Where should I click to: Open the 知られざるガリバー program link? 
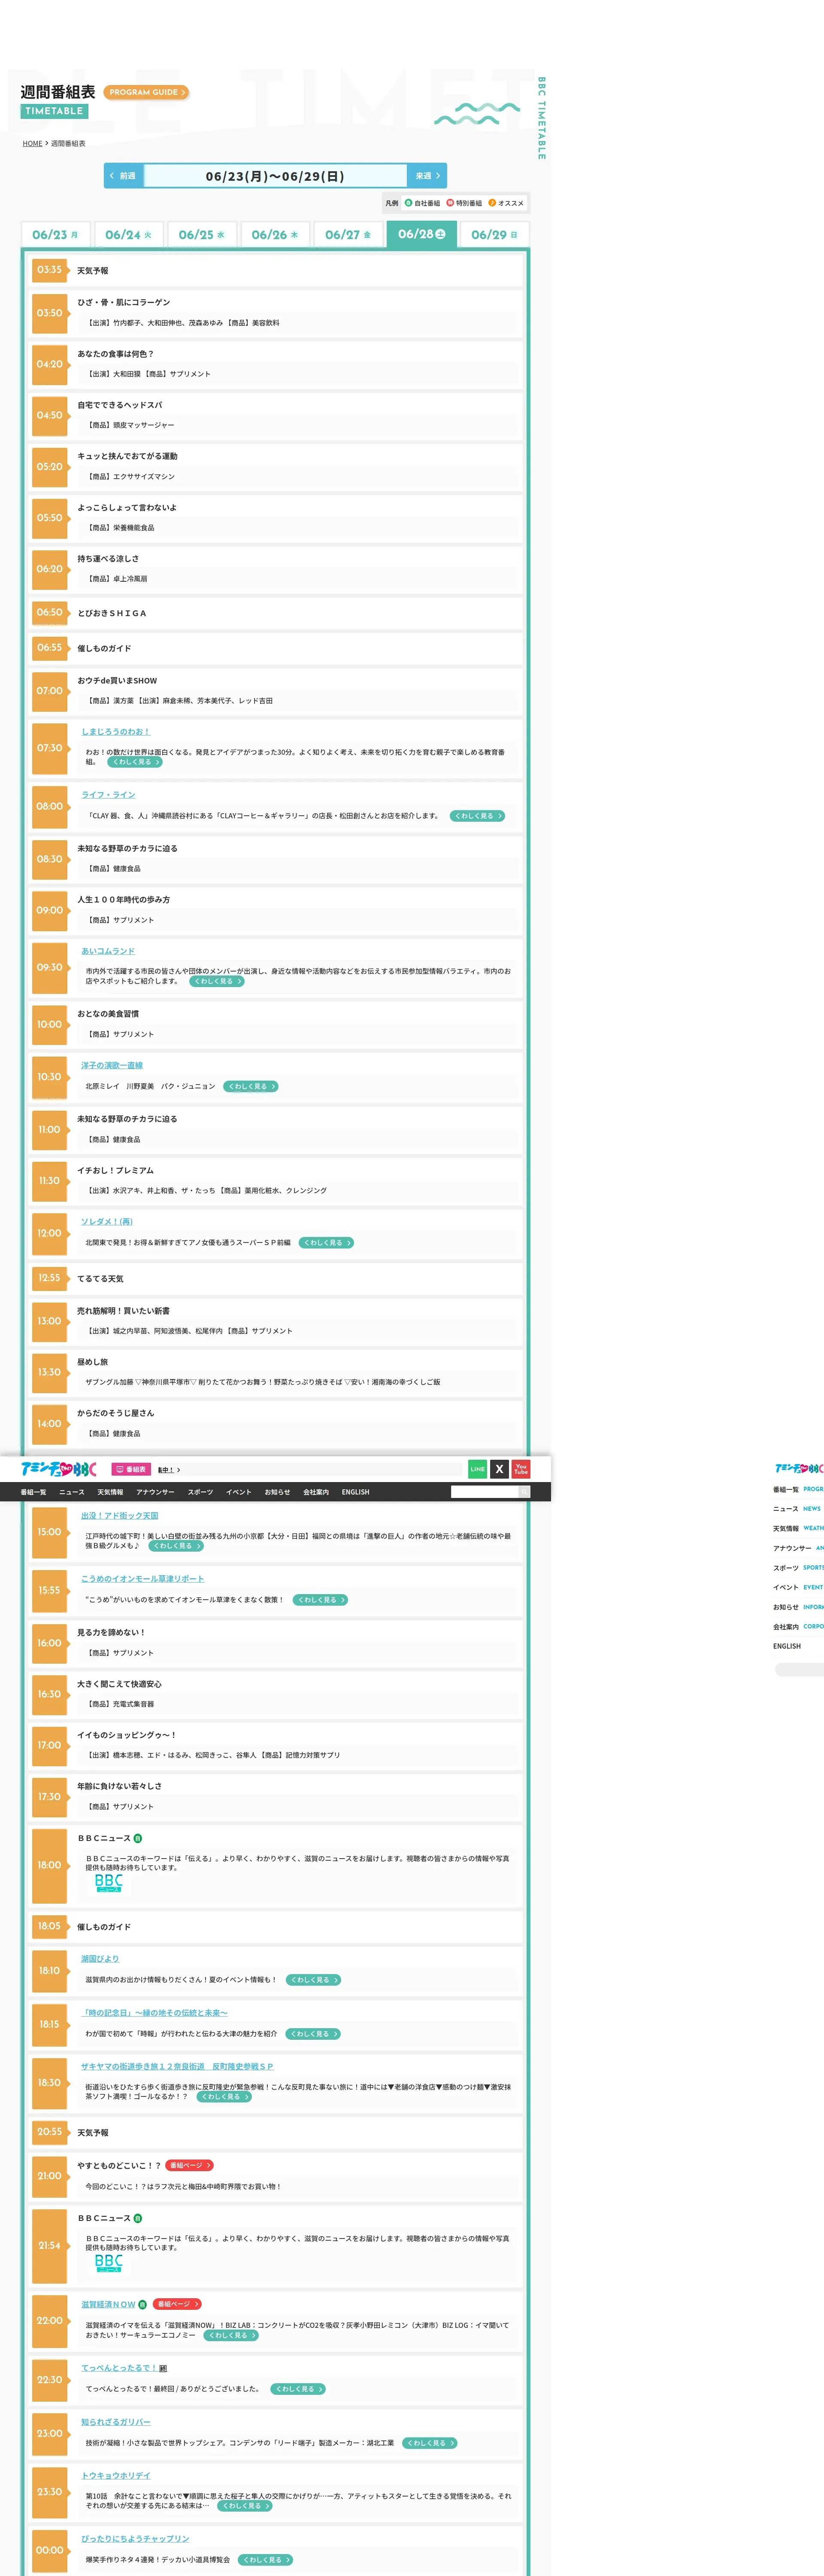(x=116, y=2422)
